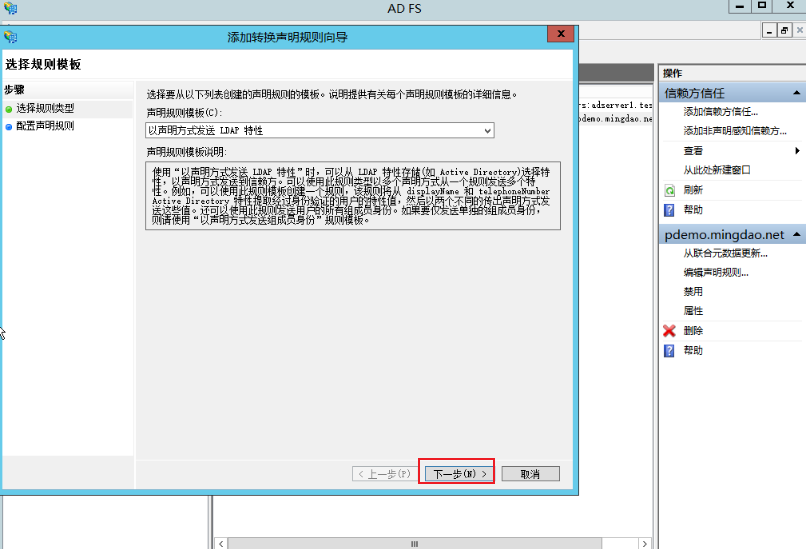Click the Previous step (上一步) button
This screenshot has height=549, width=806.
(x=385, y=474)
